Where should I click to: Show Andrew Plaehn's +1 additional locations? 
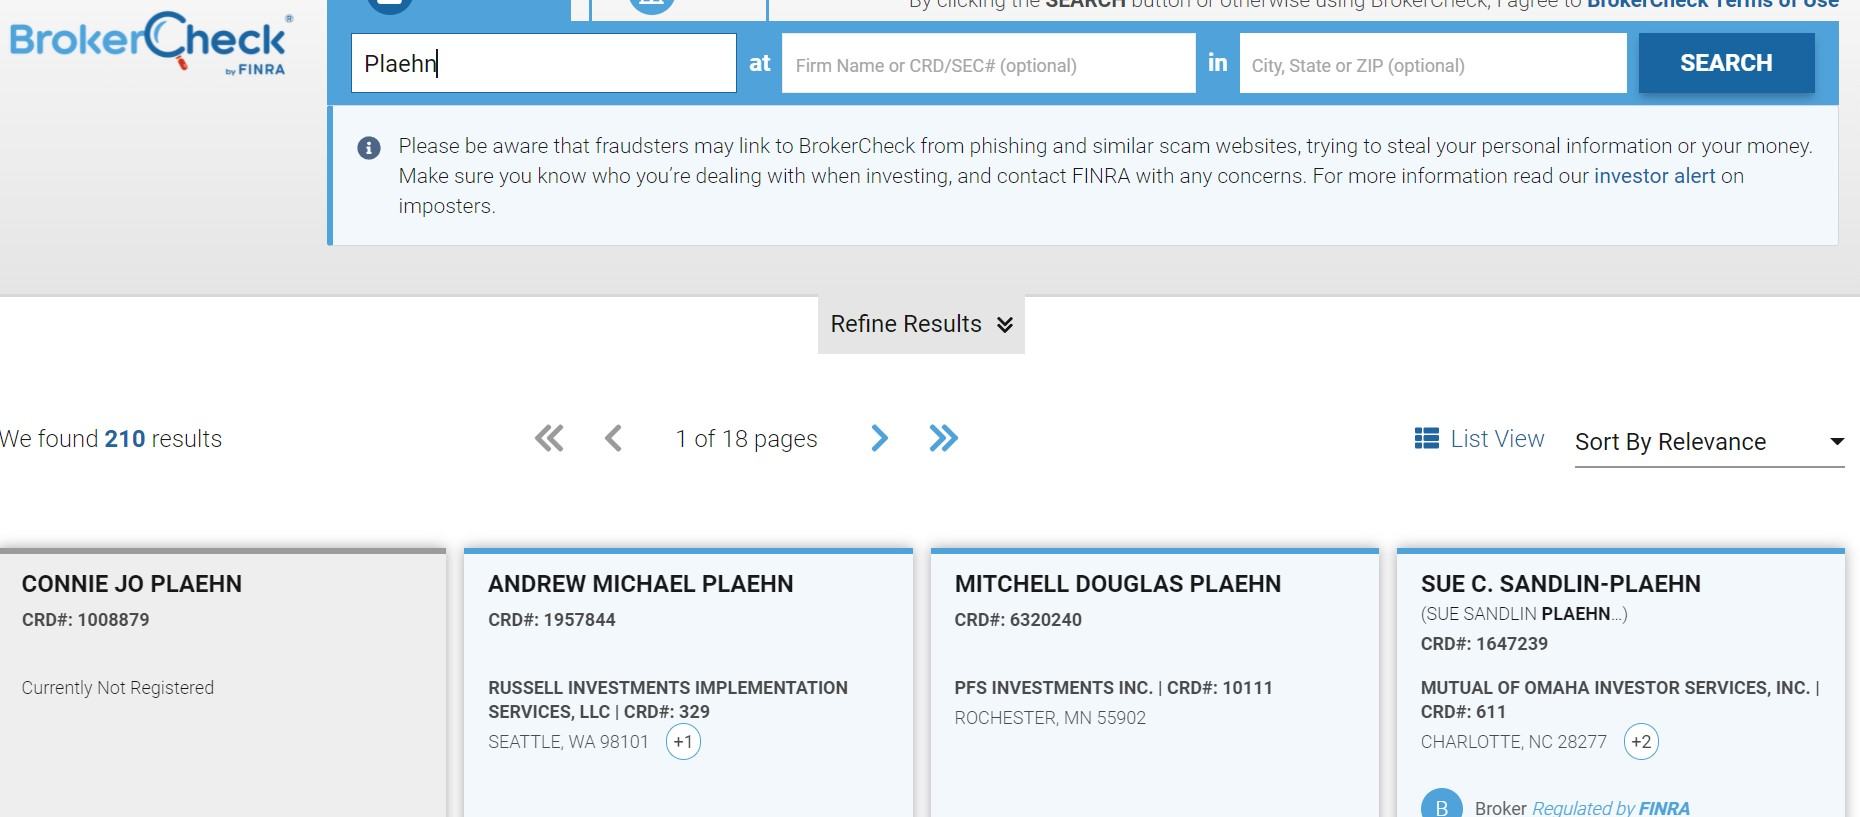click(683, 742)
